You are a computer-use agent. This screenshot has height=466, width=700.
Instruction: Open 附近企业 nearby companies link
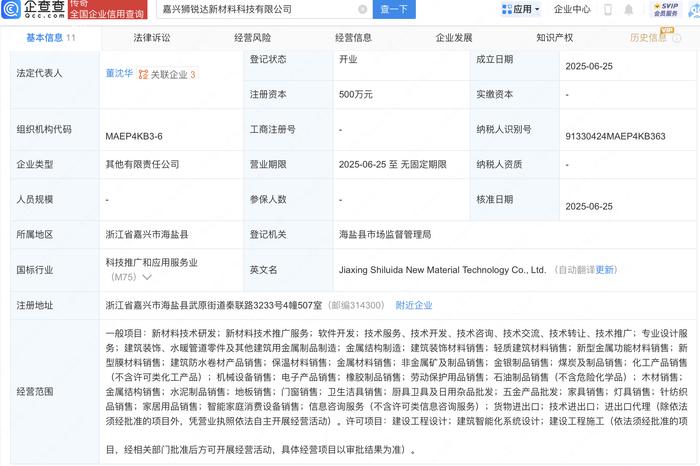pyautogui.click(x=414, y=305)
